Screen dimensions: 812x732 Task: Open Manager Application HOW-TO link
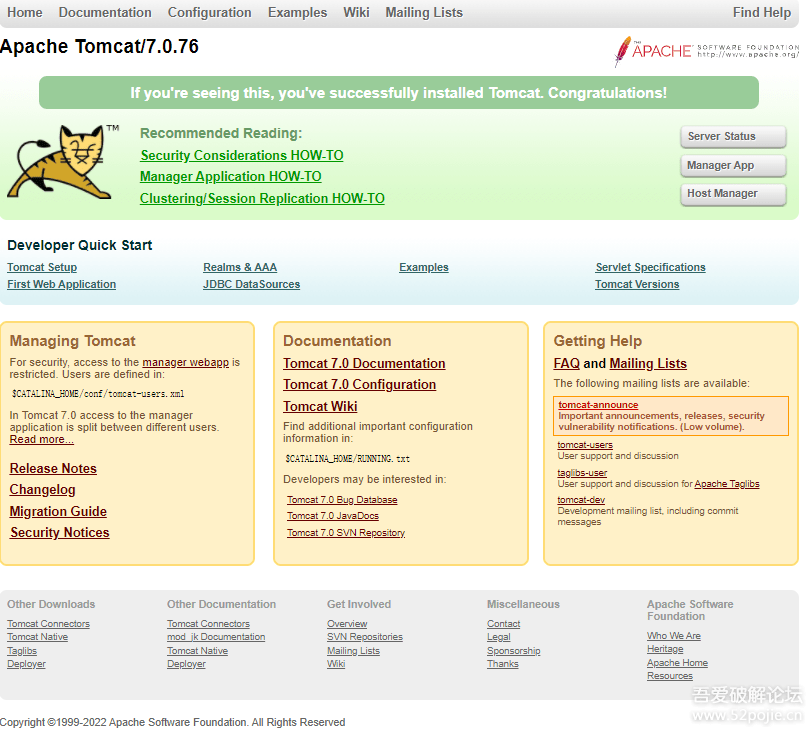(231, 177)
